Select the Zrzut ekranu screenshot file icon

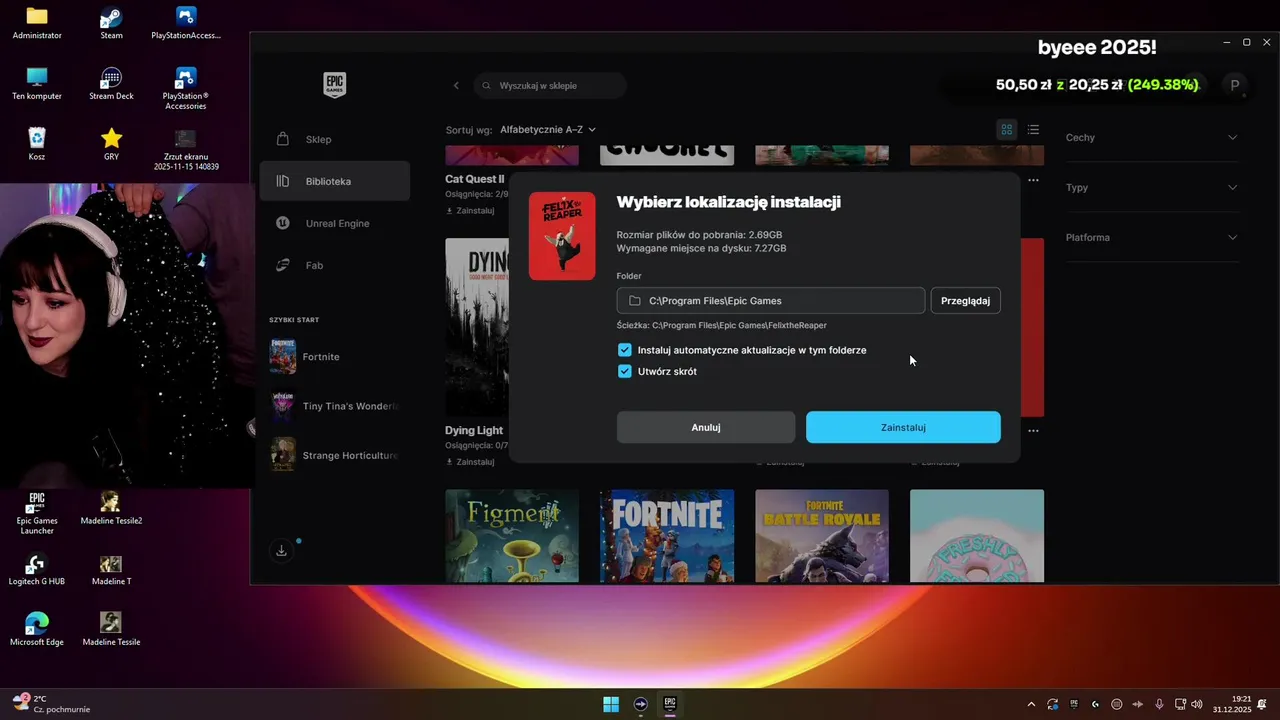tap(186, 150)
